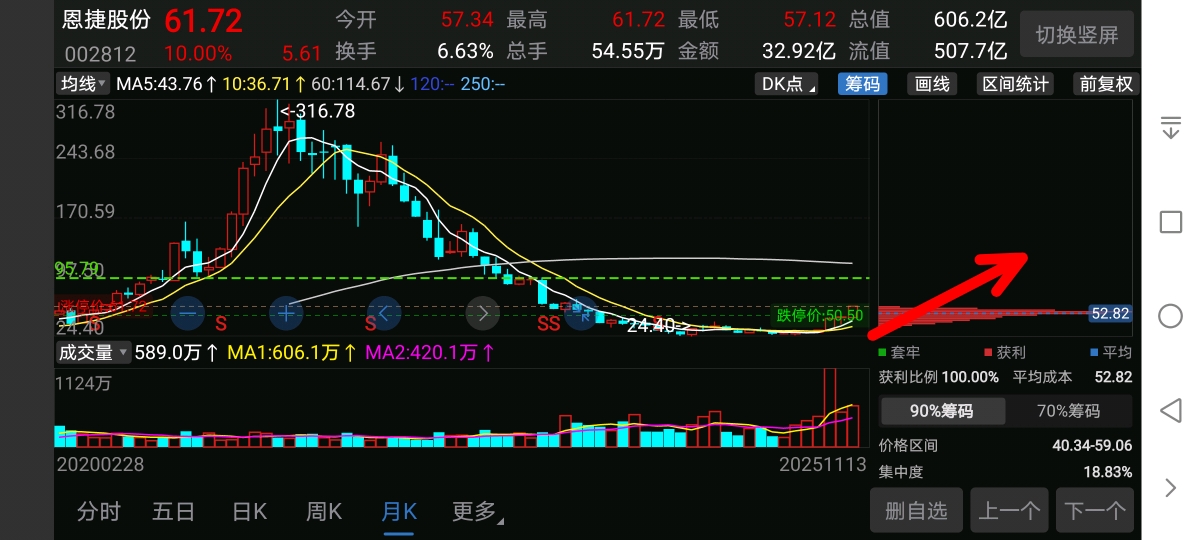Go to 上一个 stock
Screen dimensions: 1200x540
pos(1008,511)
